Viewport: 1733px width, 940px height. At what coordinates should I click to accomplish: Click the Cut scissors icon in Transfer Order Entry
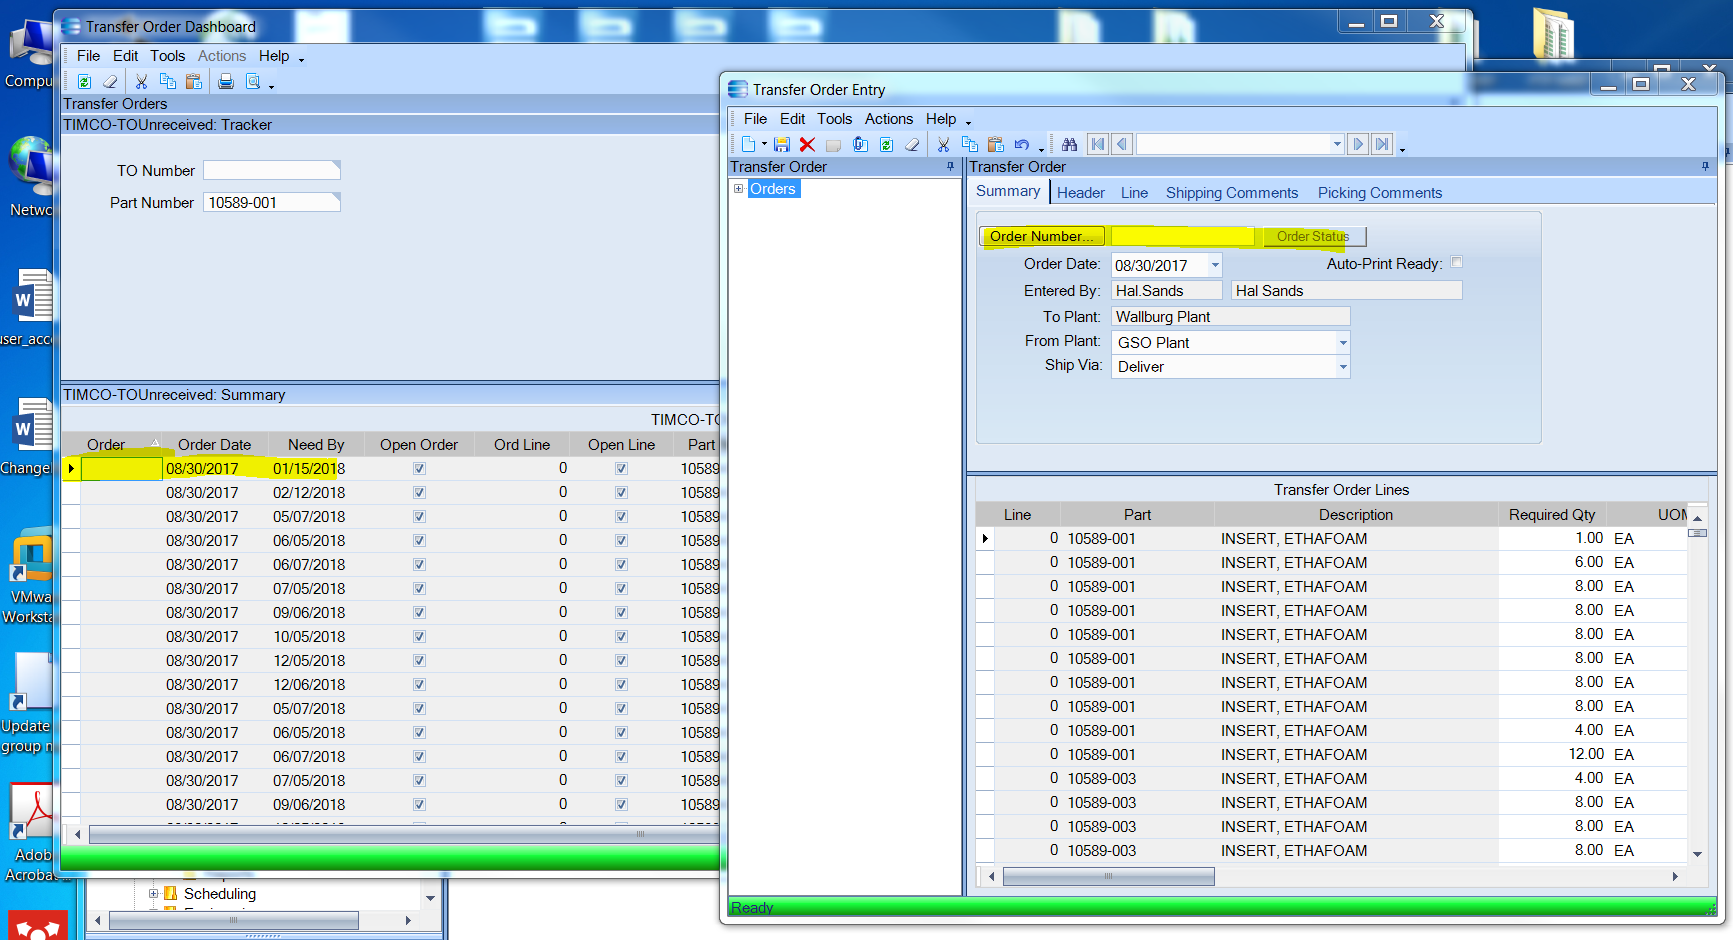[943, 145]
